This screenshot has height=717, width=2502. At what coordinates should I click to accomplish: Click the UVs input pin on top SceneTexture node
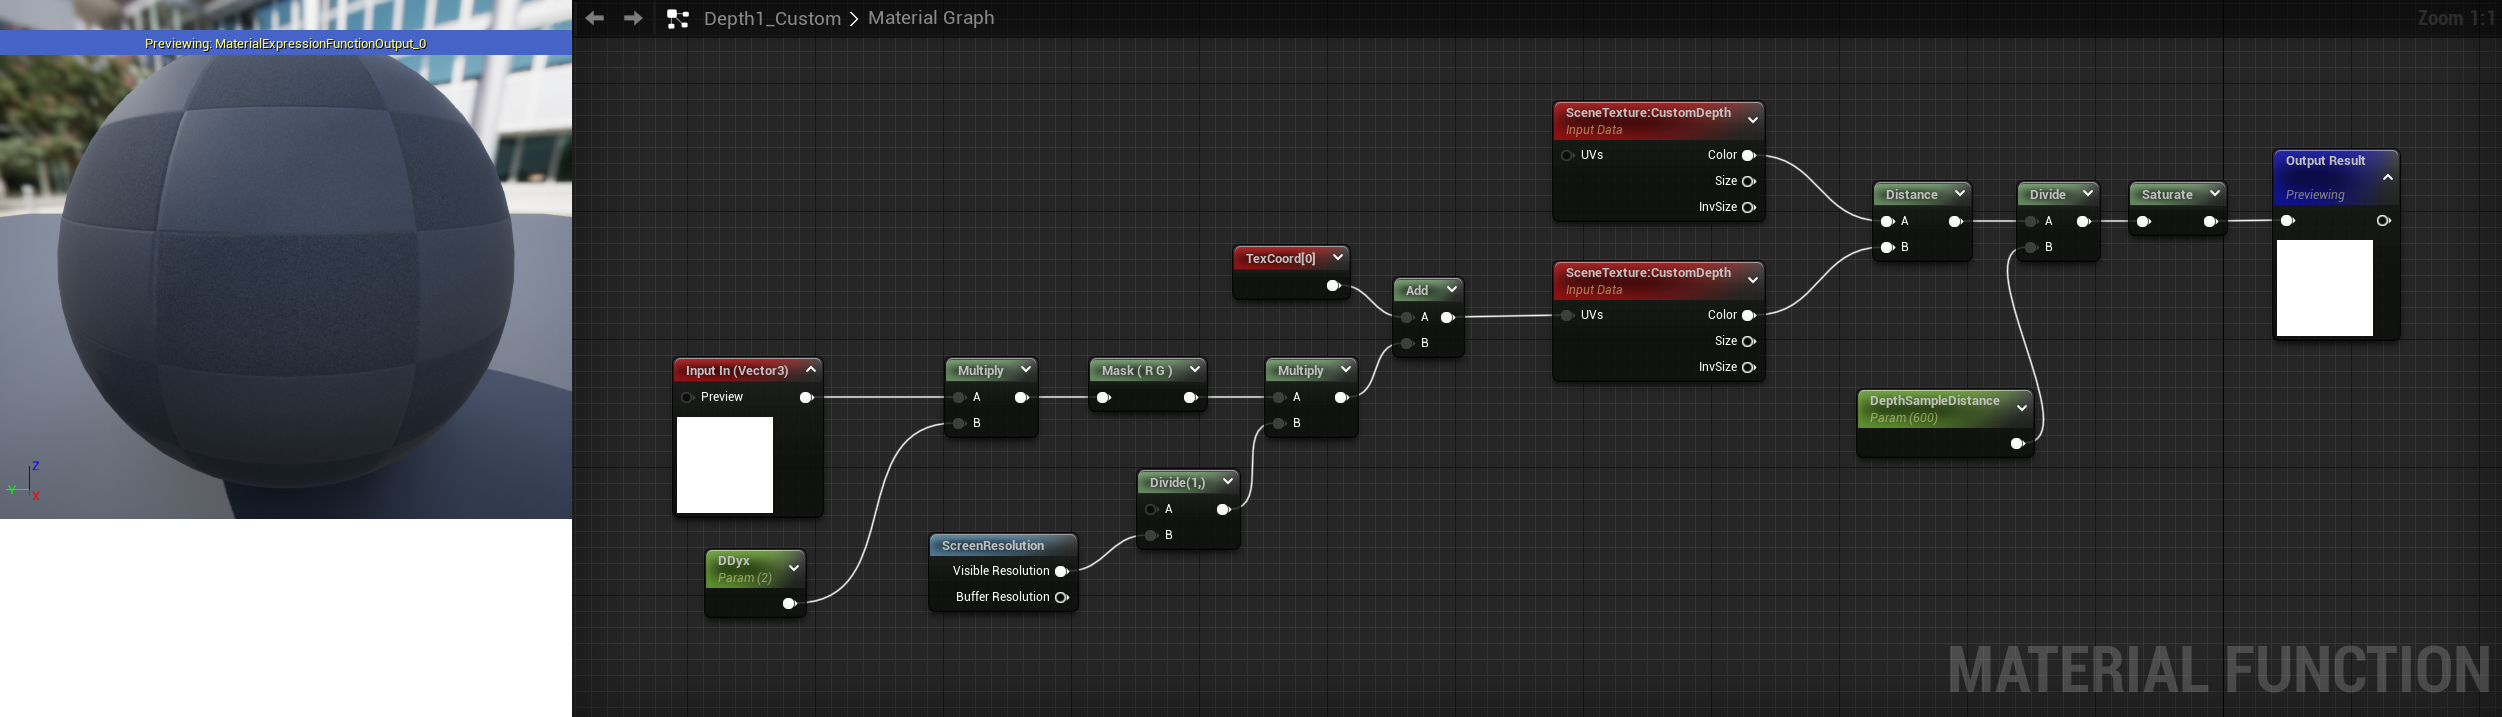(1567, 155)
